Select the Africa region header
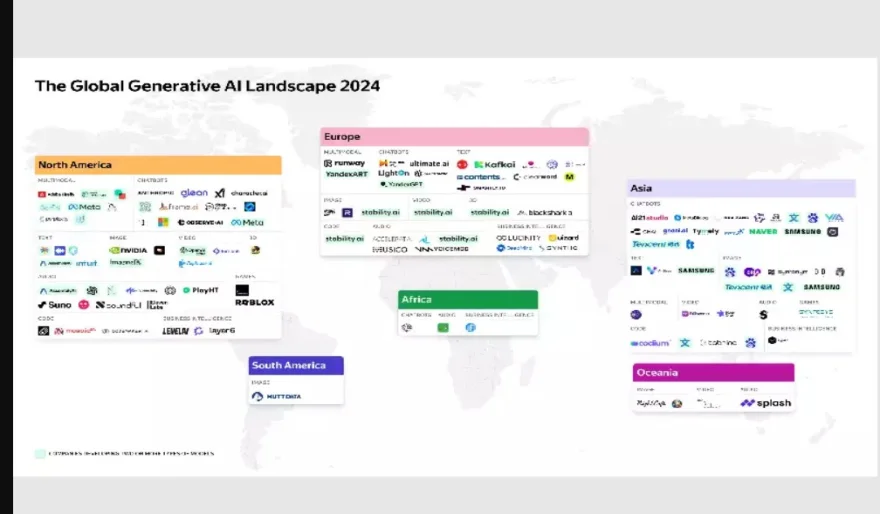Screen dimensions: 880x514 point(468,300)
